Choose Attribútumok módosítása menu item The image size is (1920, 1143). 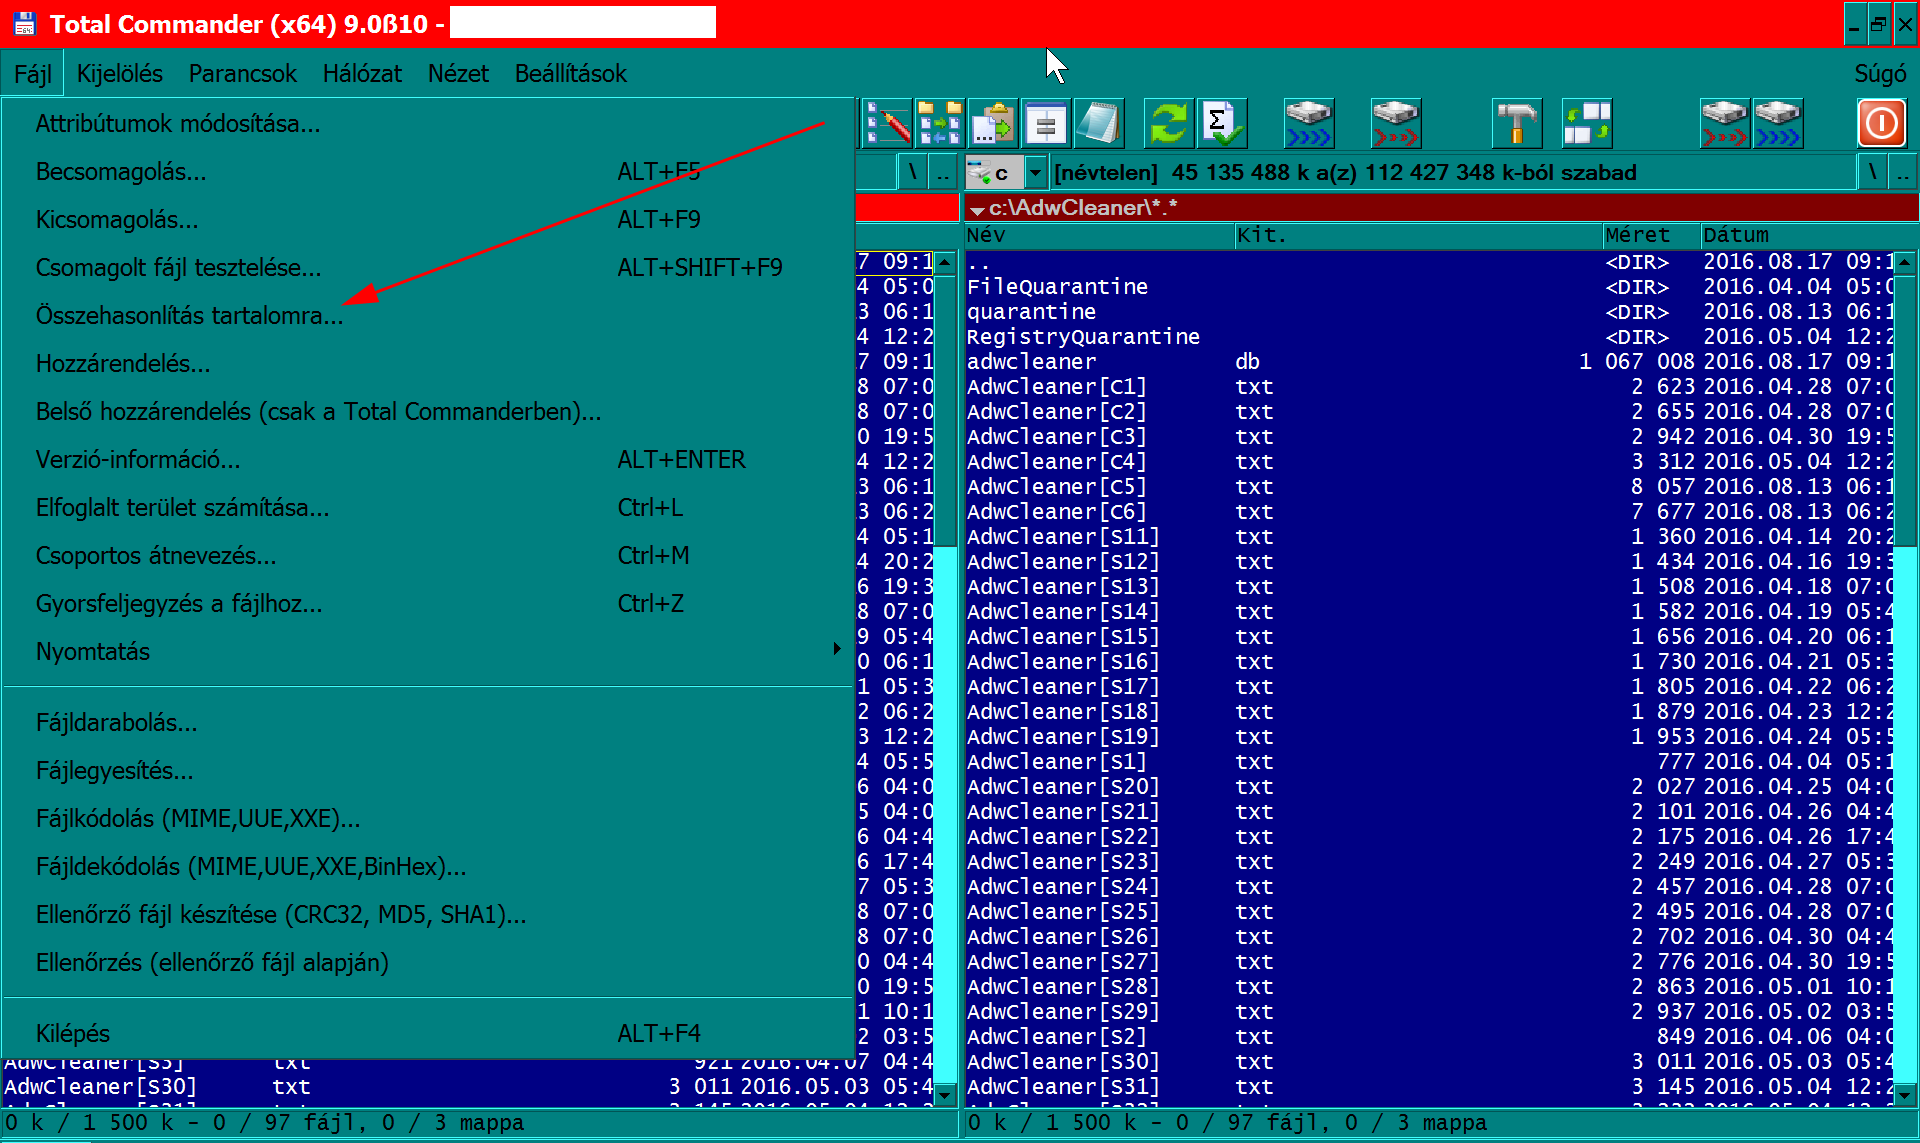pyautogui.click(x=428, y=123)
